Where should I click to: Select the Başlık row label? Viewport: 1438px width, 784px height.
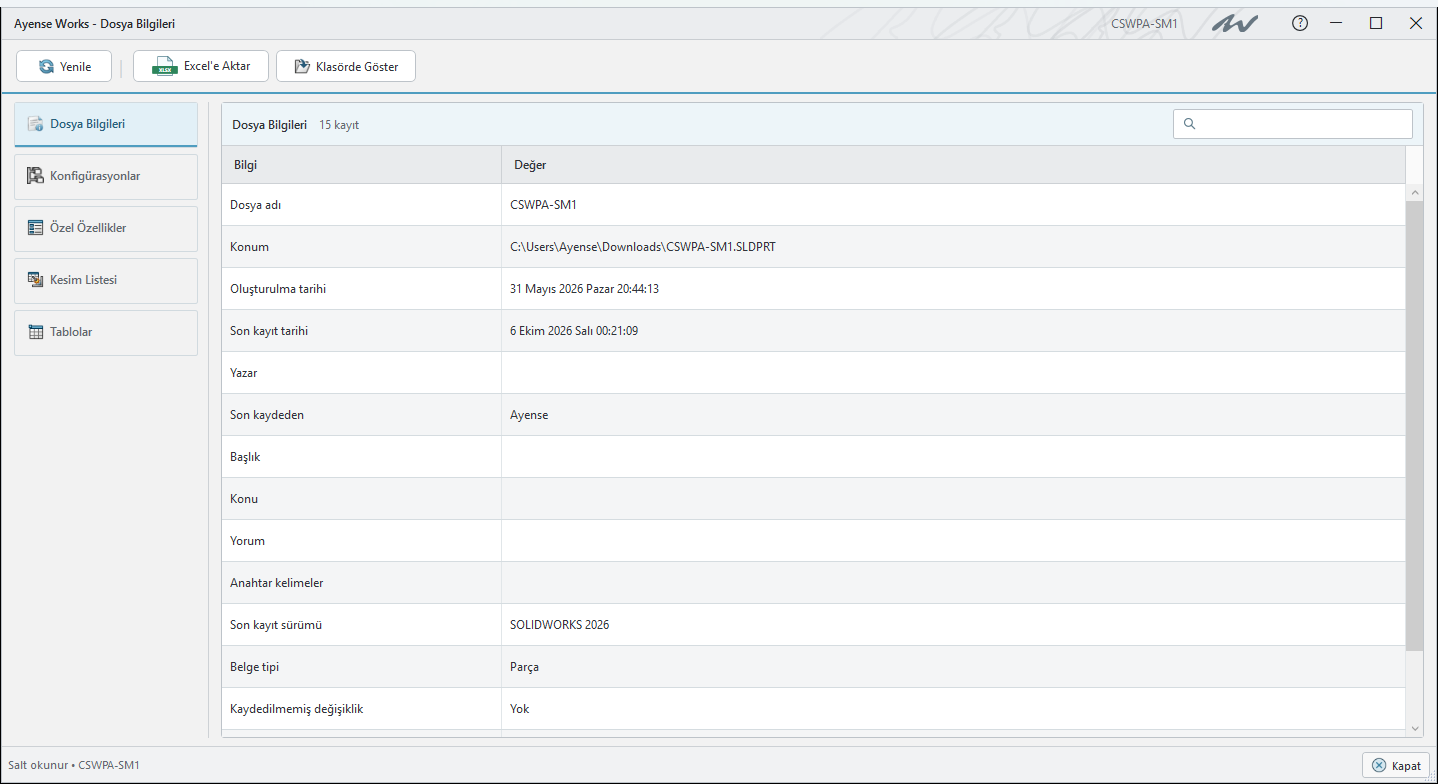[x=245, y=457]
